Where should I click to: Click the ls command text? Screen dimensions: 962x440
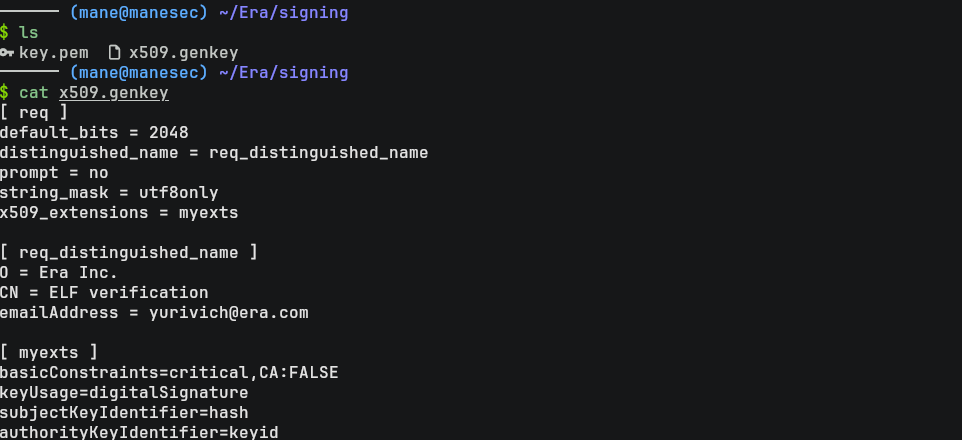coord(28,32)
